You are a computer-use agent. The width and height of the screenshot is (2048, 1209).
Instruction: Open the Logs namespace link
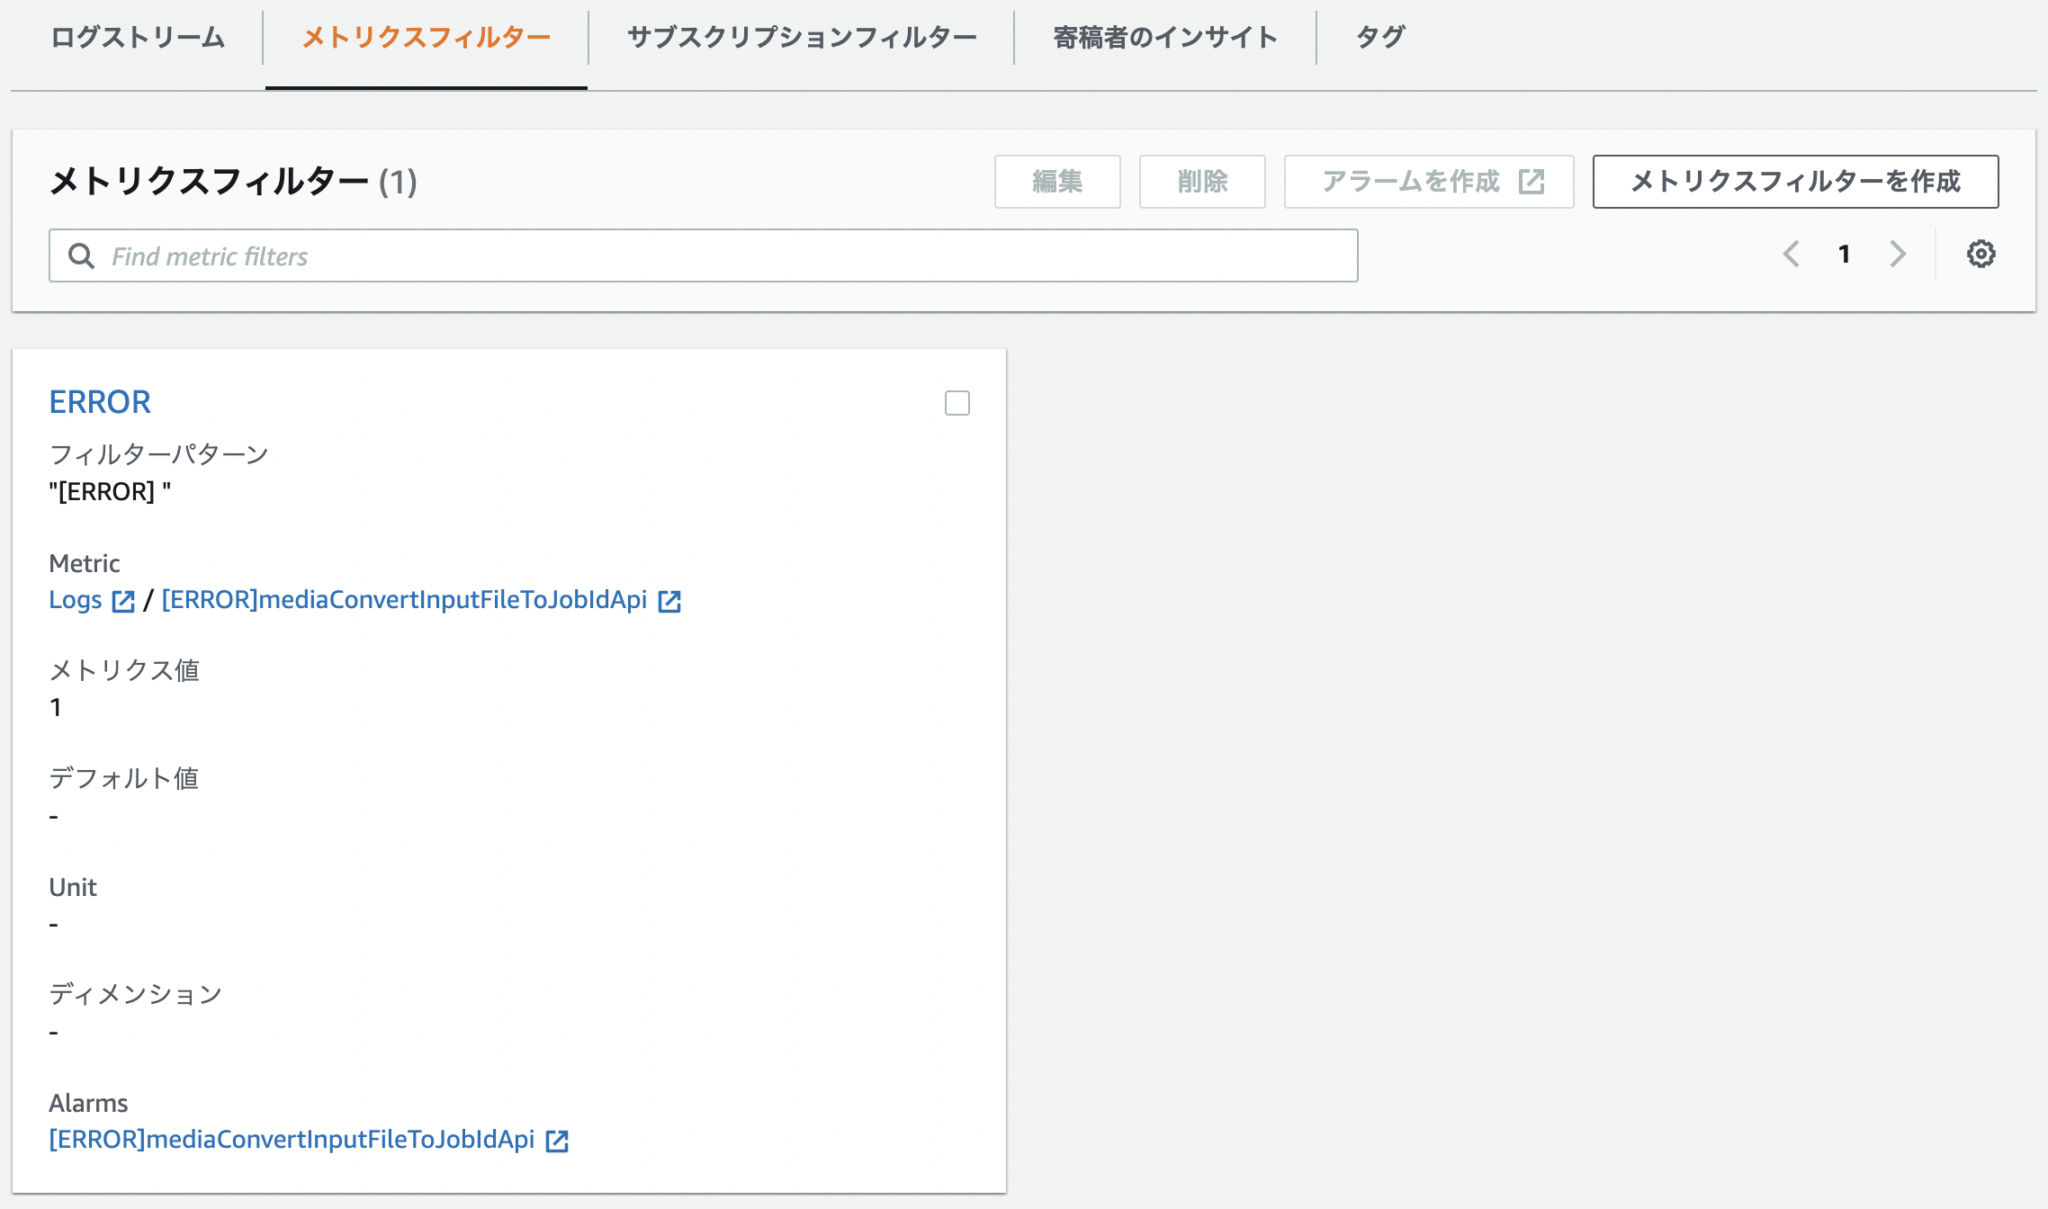[x=76, y=600]
